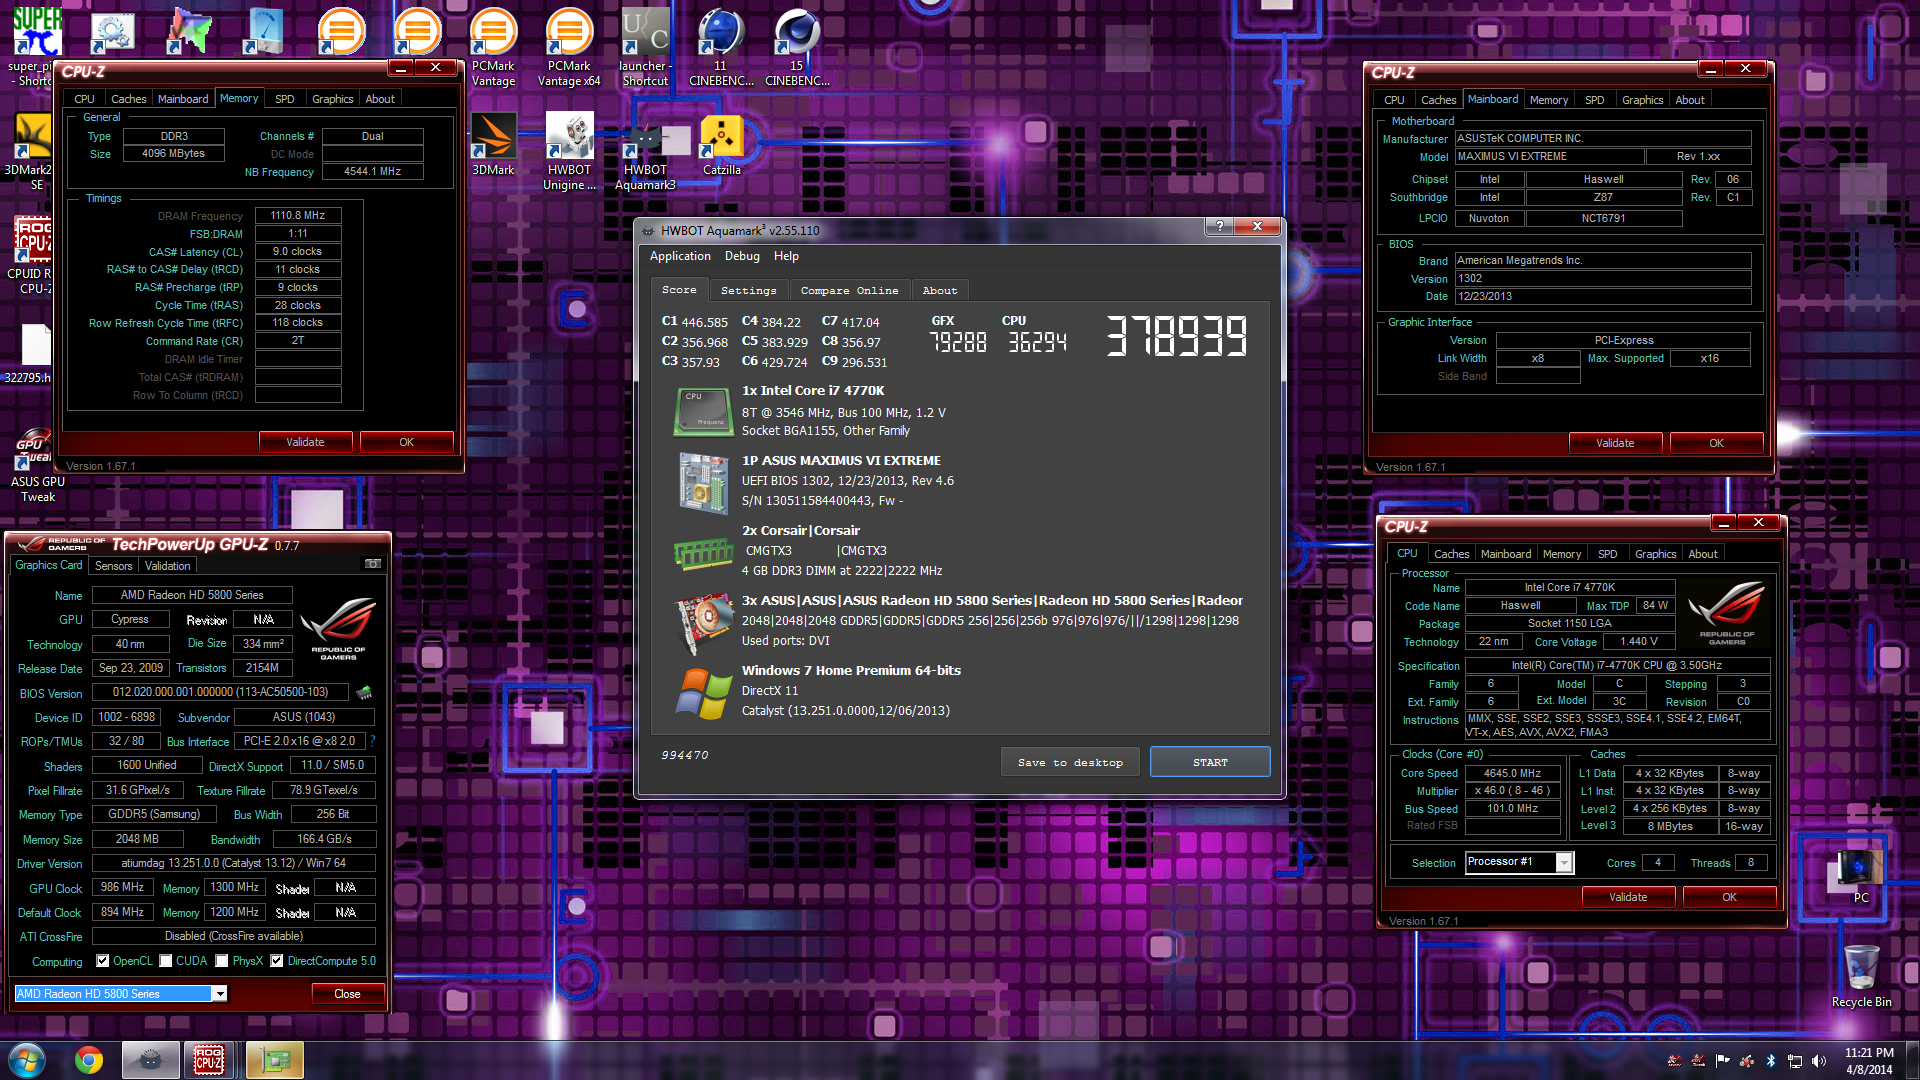This screenshot has width=1920, height=1080.
Task: Click START button in Aquamark
Action: (1210, 762)
